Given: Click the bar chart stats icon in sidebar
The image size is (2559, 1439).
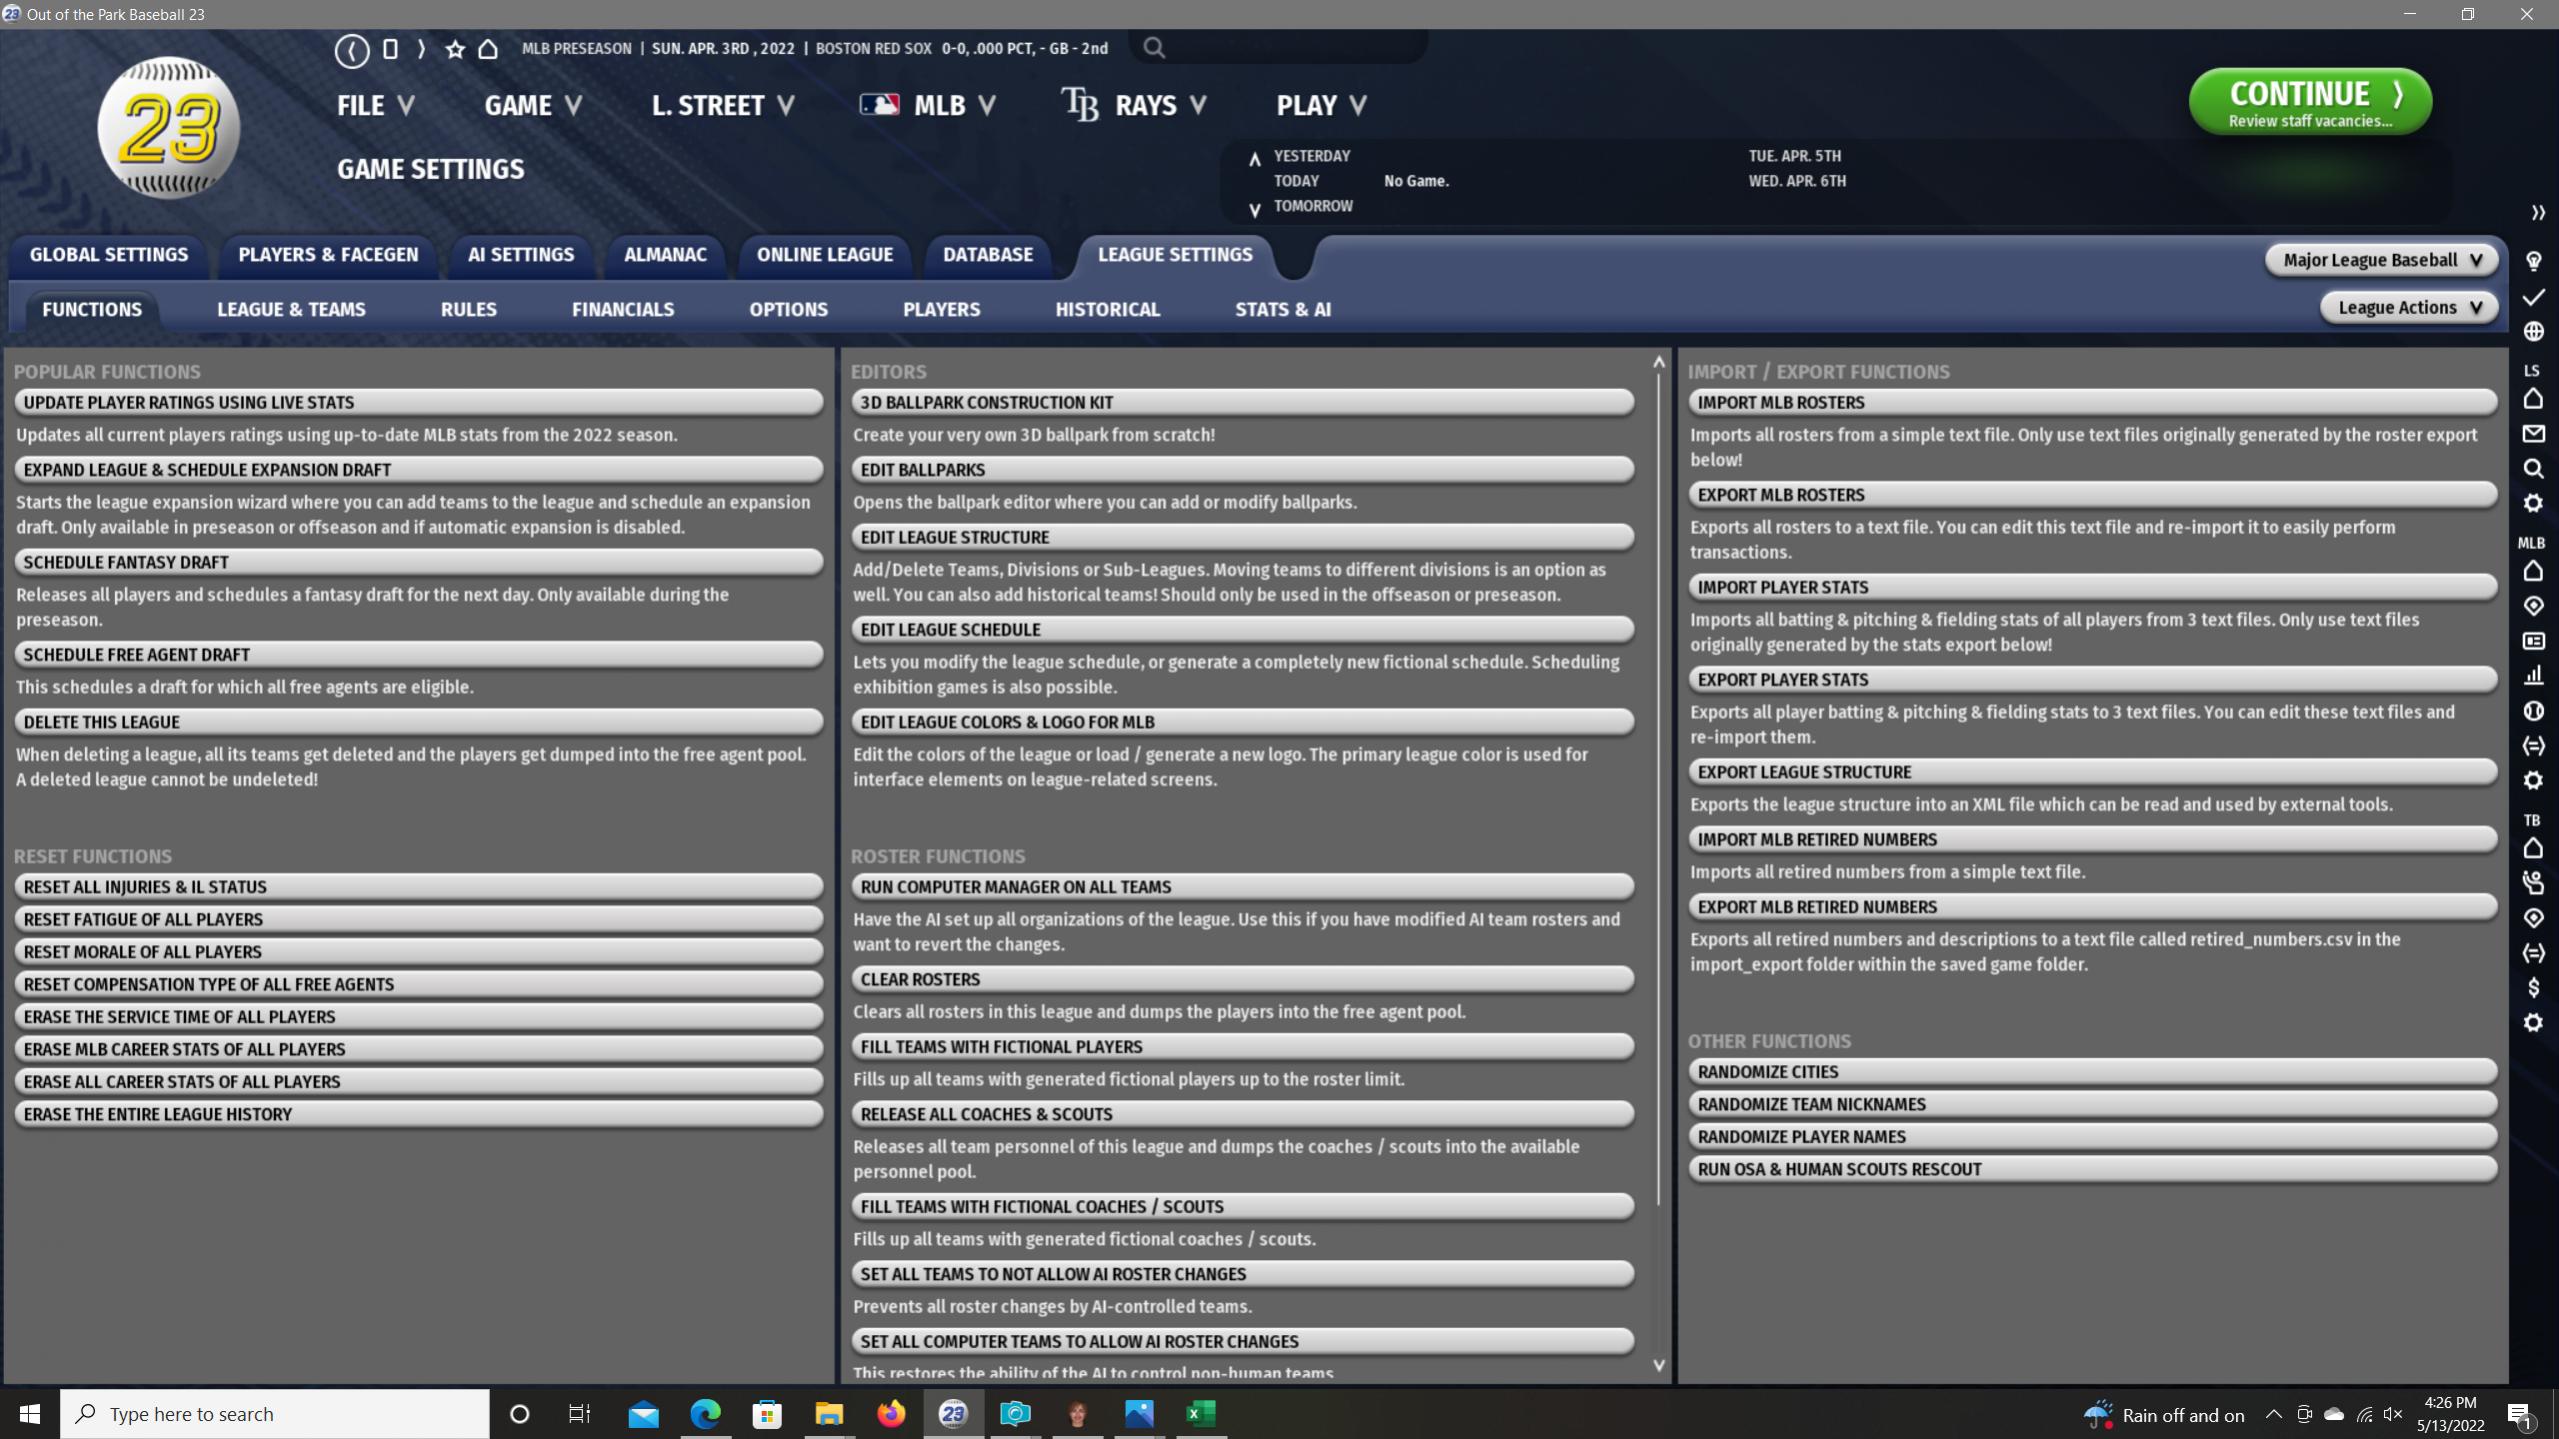Looking at the screenshot, I should 2533,676.
